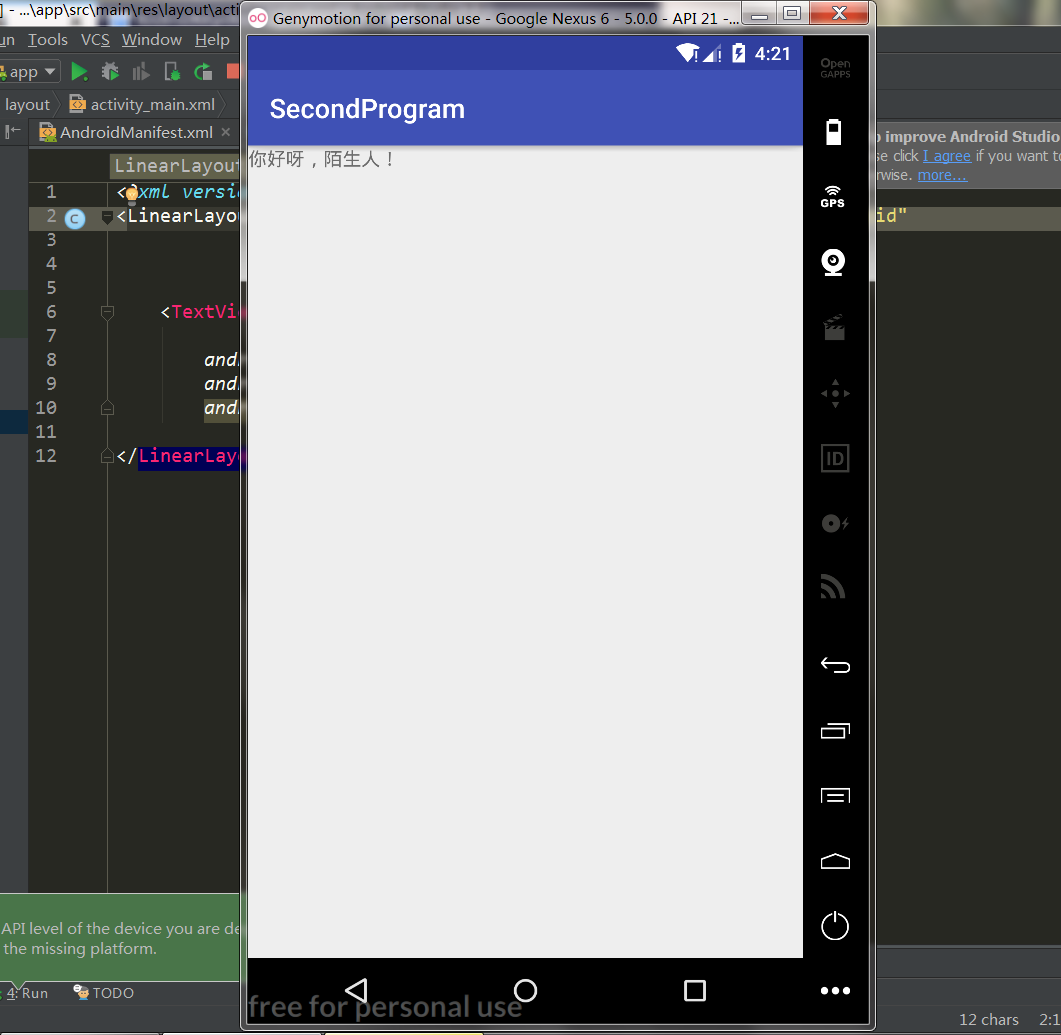Collapse the LinearLayout fold marker on line 2
Image resolution: width=1061 pixels, height=1035 pixels.
107,217
